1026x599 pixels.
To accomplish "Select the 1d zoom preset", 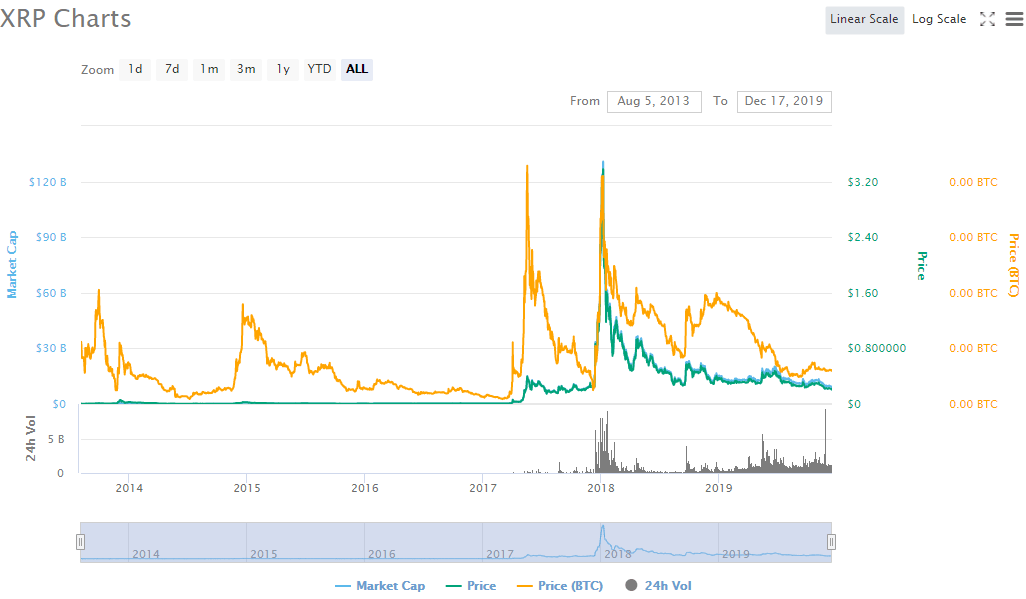I will click(134, 69).
